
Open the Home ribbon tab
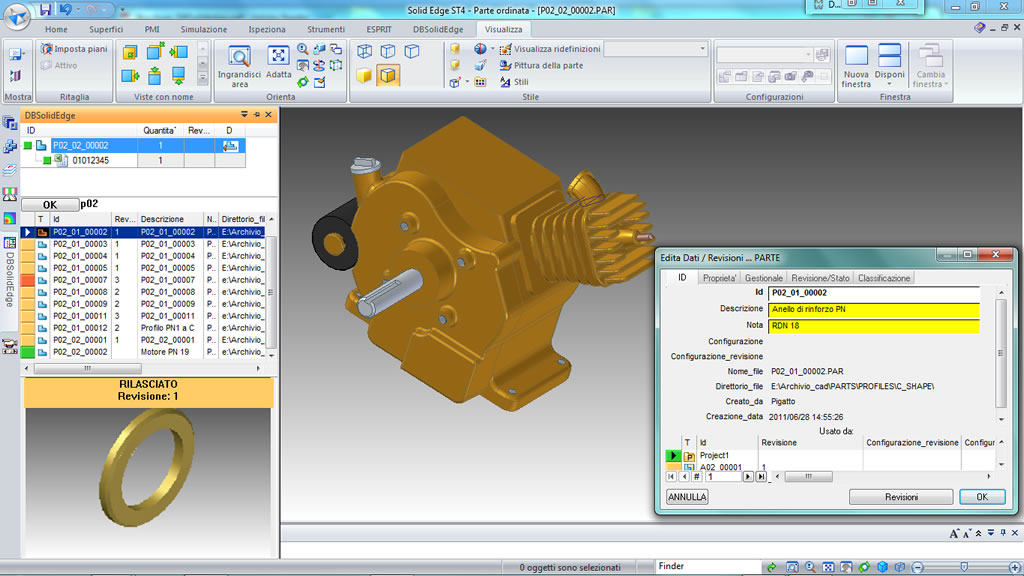56,29
